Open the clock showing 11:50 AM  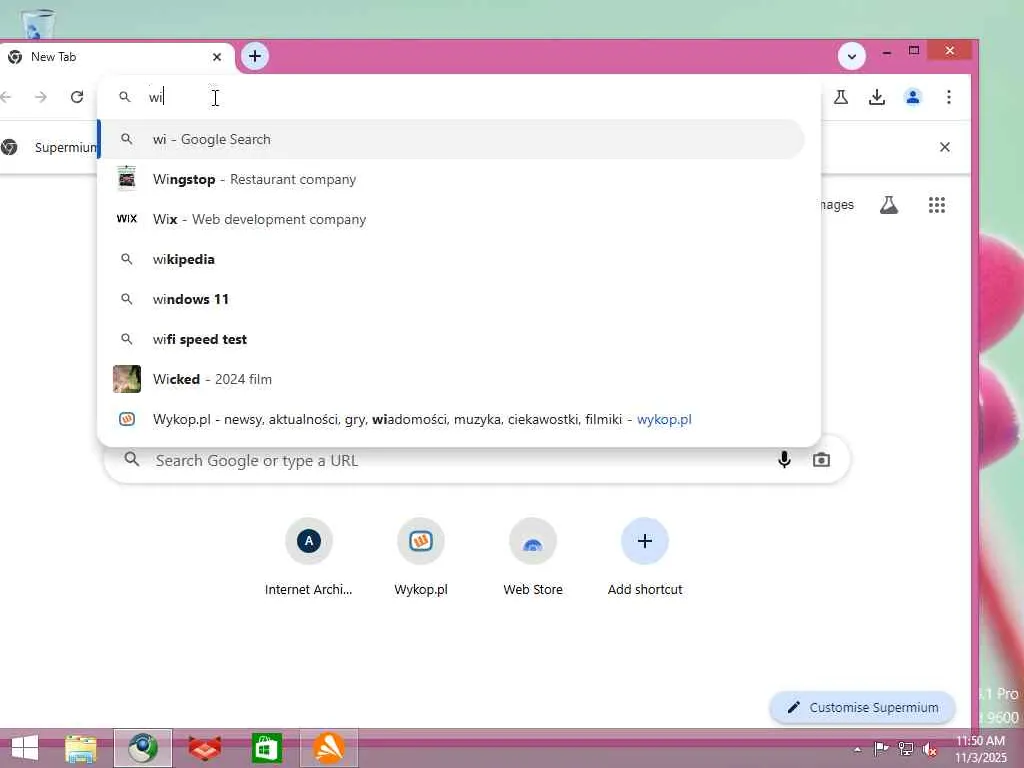point(980,749)
